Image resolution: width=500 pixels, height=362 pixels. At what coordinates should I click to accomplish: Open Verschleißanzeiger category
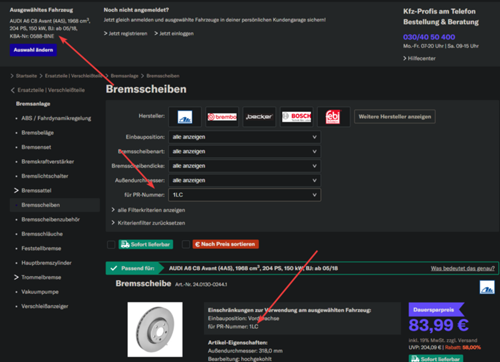click(45, 306)
